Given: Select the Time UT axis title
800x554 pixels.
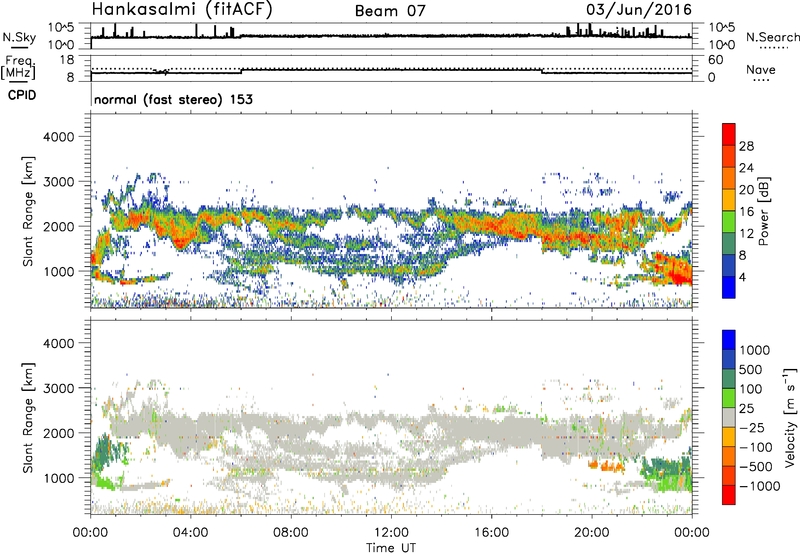Looking at the screenshot, I should (x=391, y=548).
